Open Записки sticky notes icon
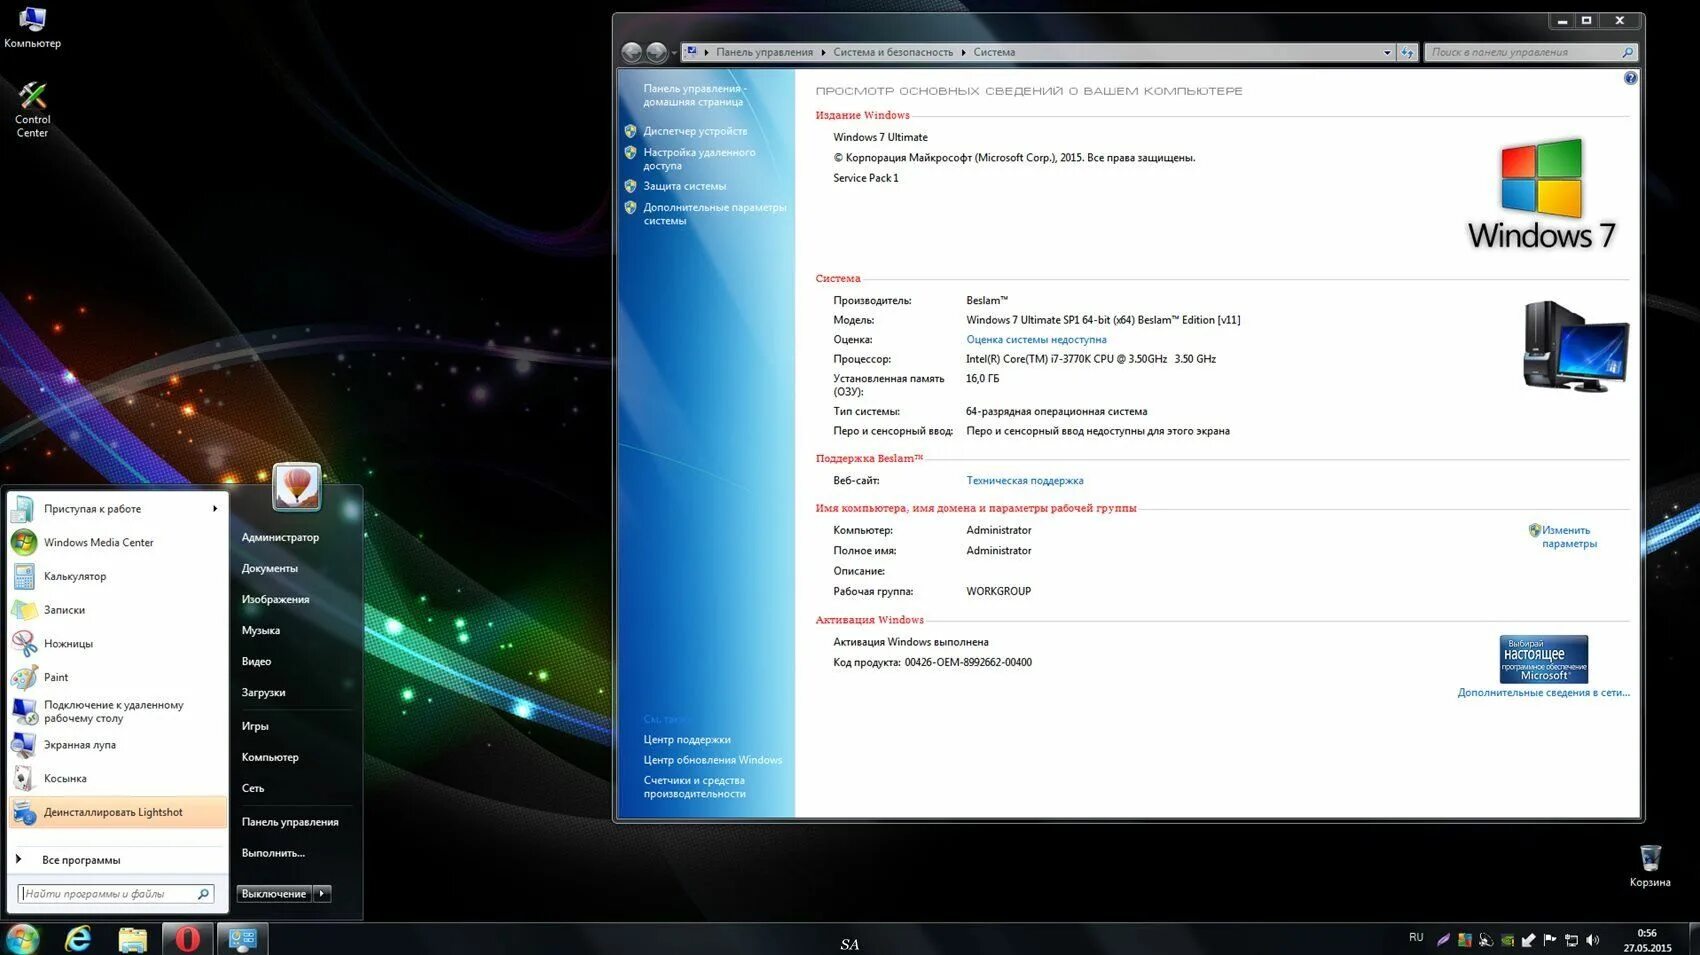Image resolution: width=1700 pixels, height=955 pixels. pyautogui.click(x=24, y=610)
